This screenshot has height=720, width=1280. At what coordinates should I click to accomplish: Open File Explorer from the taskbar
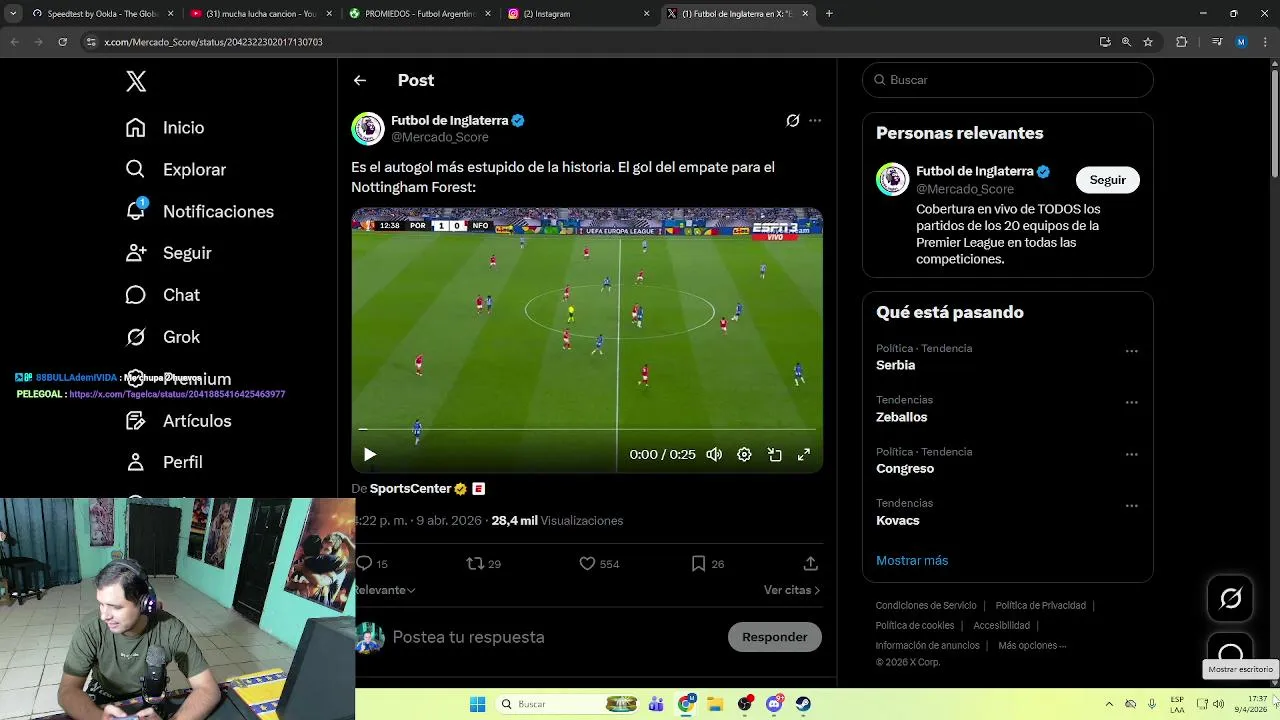pyautogui.click(x=715, y=704)
